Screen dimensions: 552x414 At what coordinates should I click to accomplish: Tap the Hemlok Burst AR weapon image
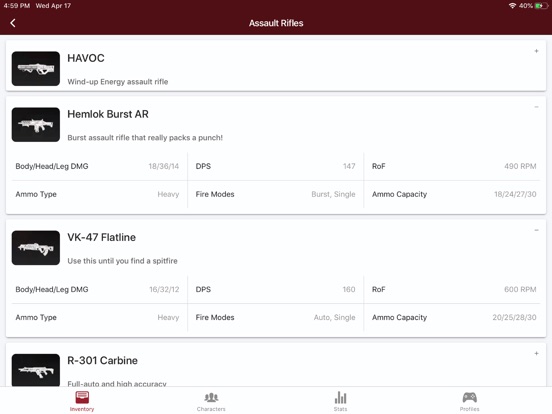click(36, 125)
